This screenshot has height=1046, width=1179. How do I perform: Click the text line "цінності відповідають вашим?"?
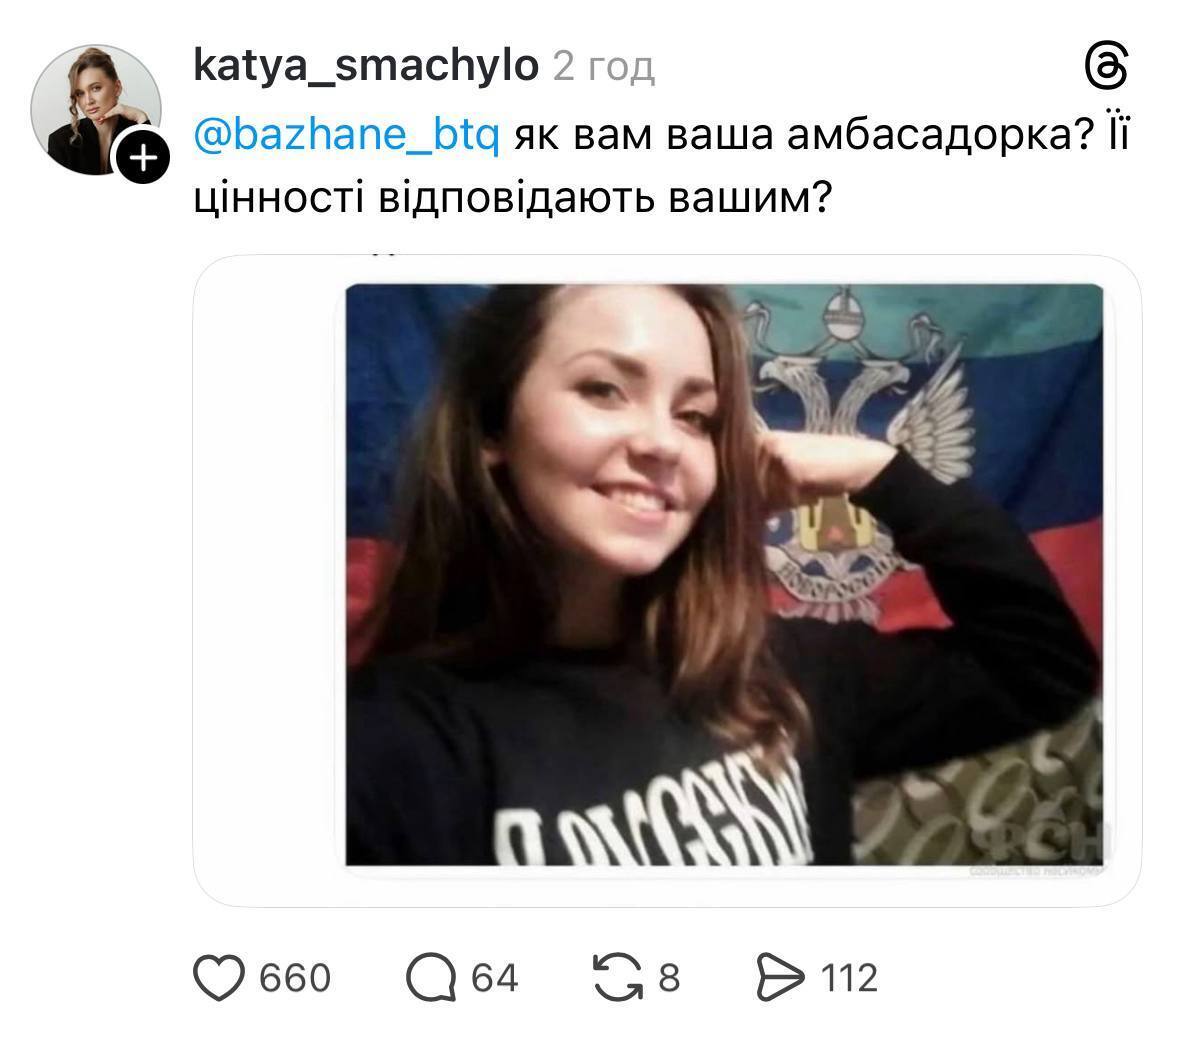(512, 198)
